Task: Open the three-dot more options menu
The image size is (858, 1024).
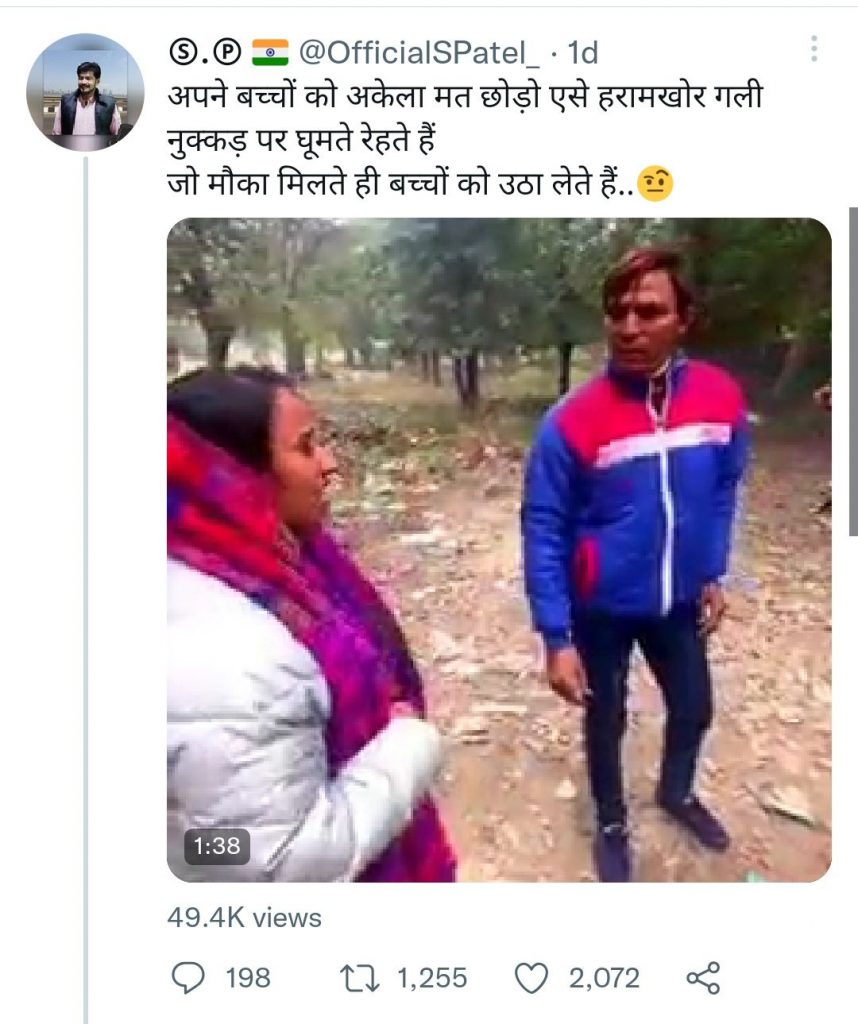Action: 814,49
